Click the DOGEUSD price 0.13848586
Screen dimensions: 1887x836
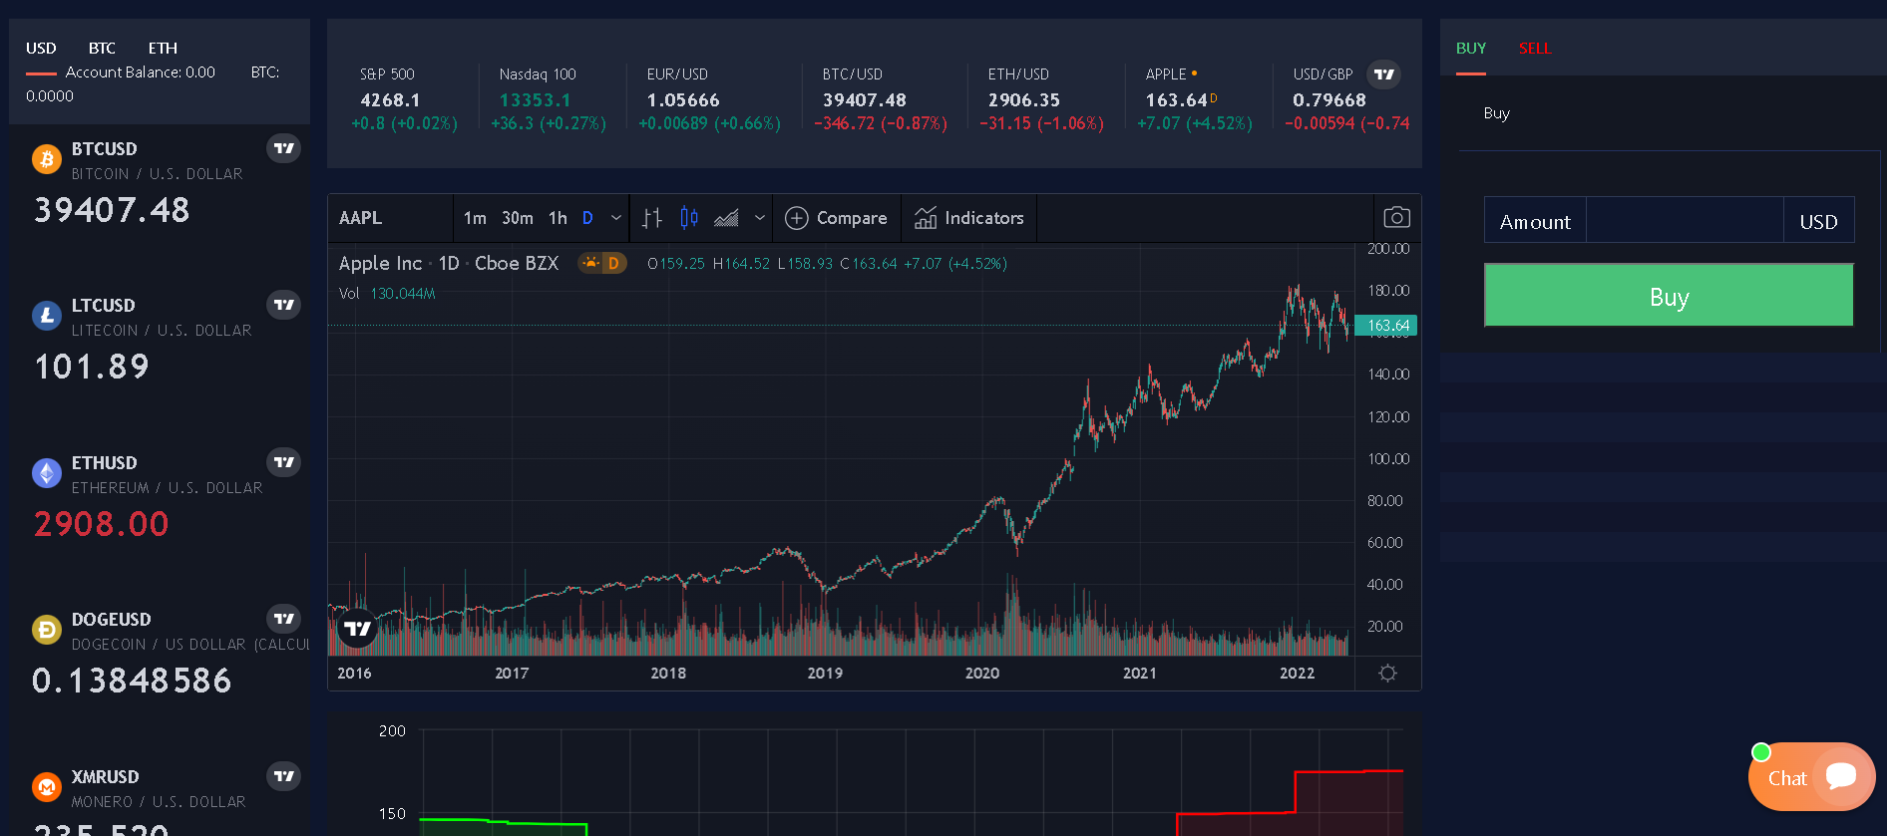pos(132,681)
